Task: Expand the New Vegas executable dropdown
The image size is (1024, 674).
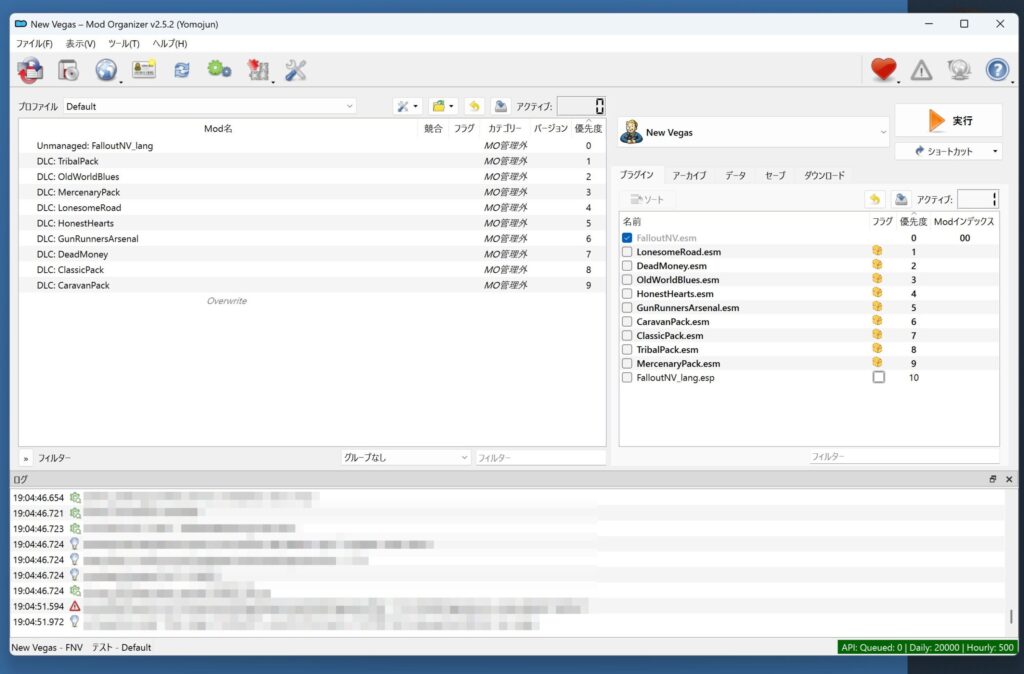Action: 753,132
